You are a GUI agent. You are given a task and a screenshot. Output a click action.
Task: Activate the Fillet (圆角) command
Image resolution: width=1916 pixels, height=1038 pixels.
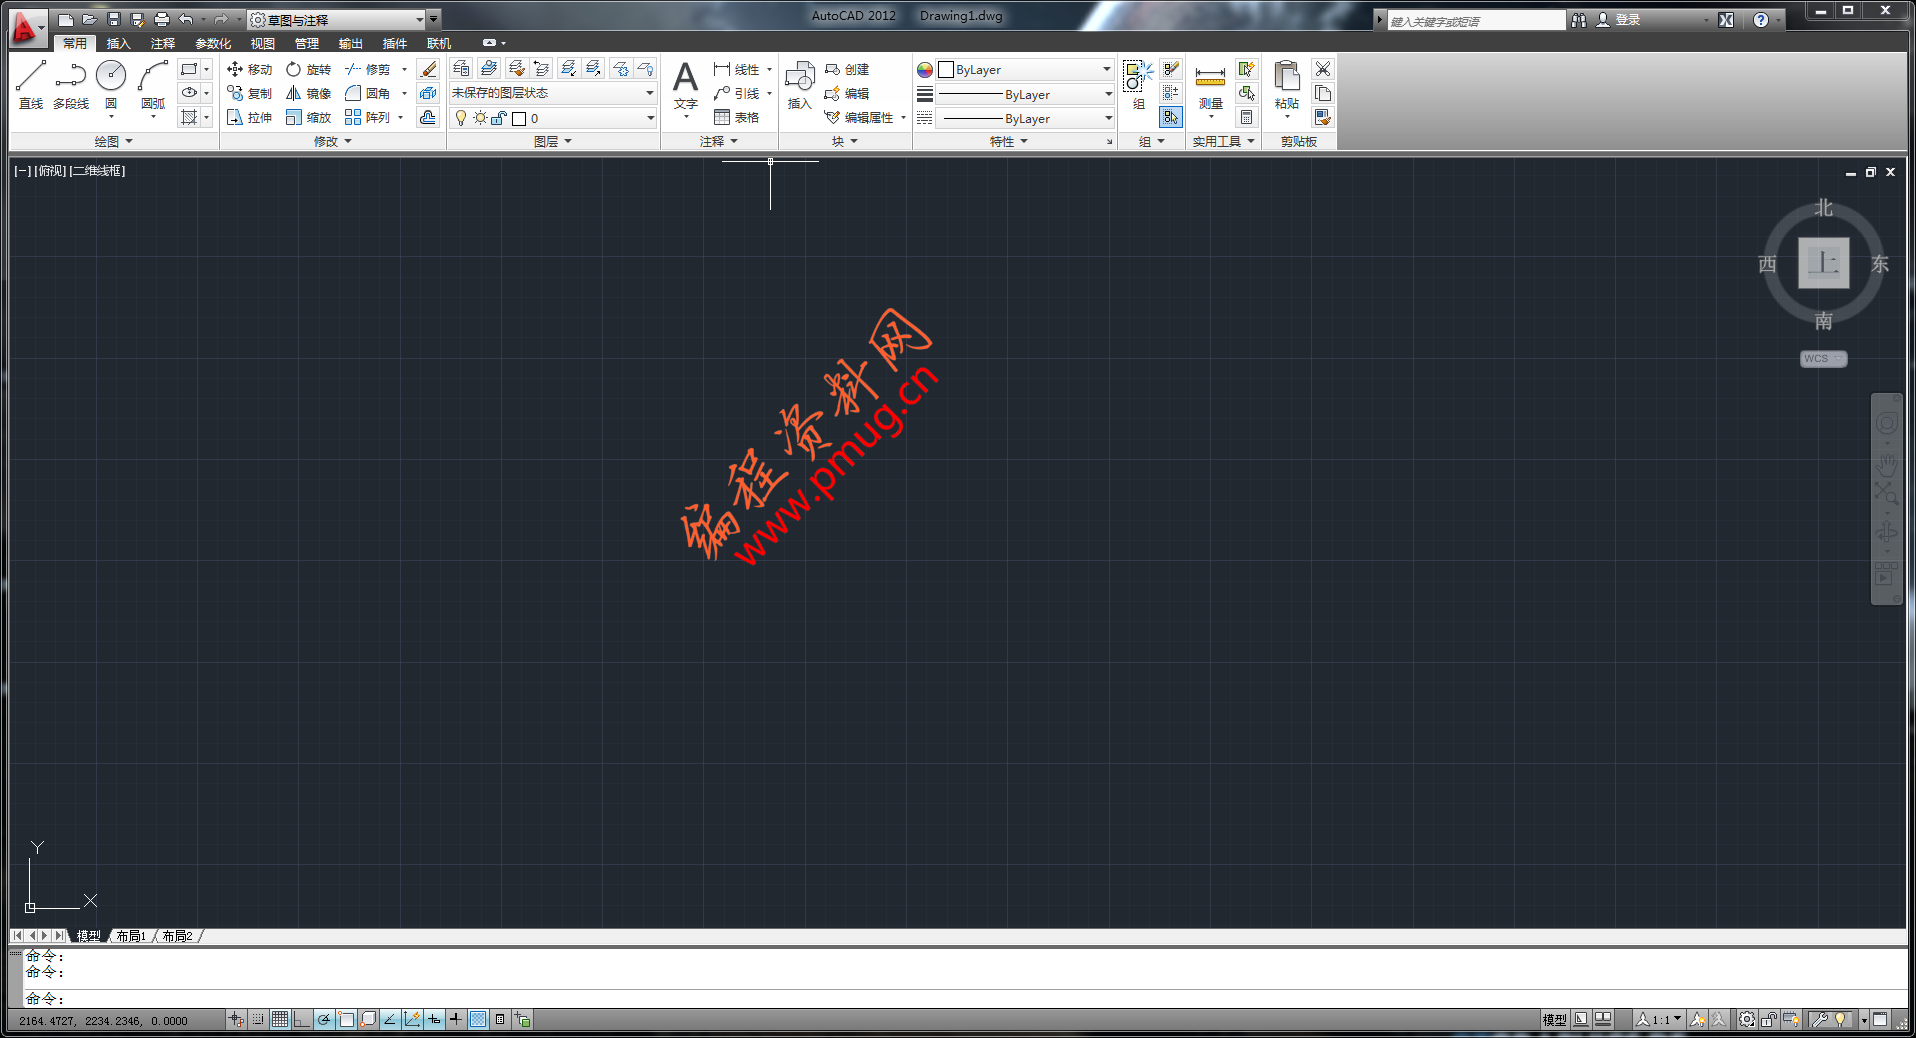click(367, 93)
